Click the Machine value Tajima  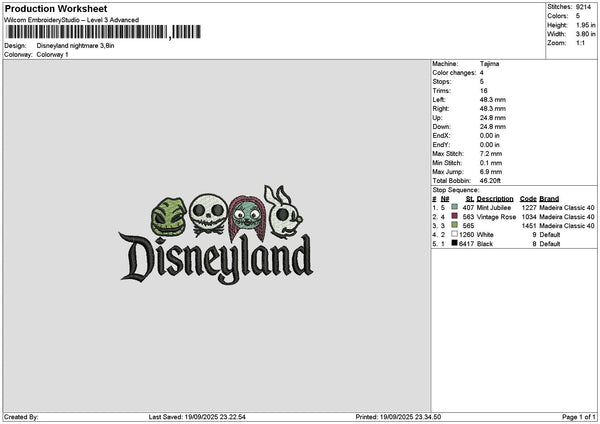pyautogui.click(x=489, y=64)
